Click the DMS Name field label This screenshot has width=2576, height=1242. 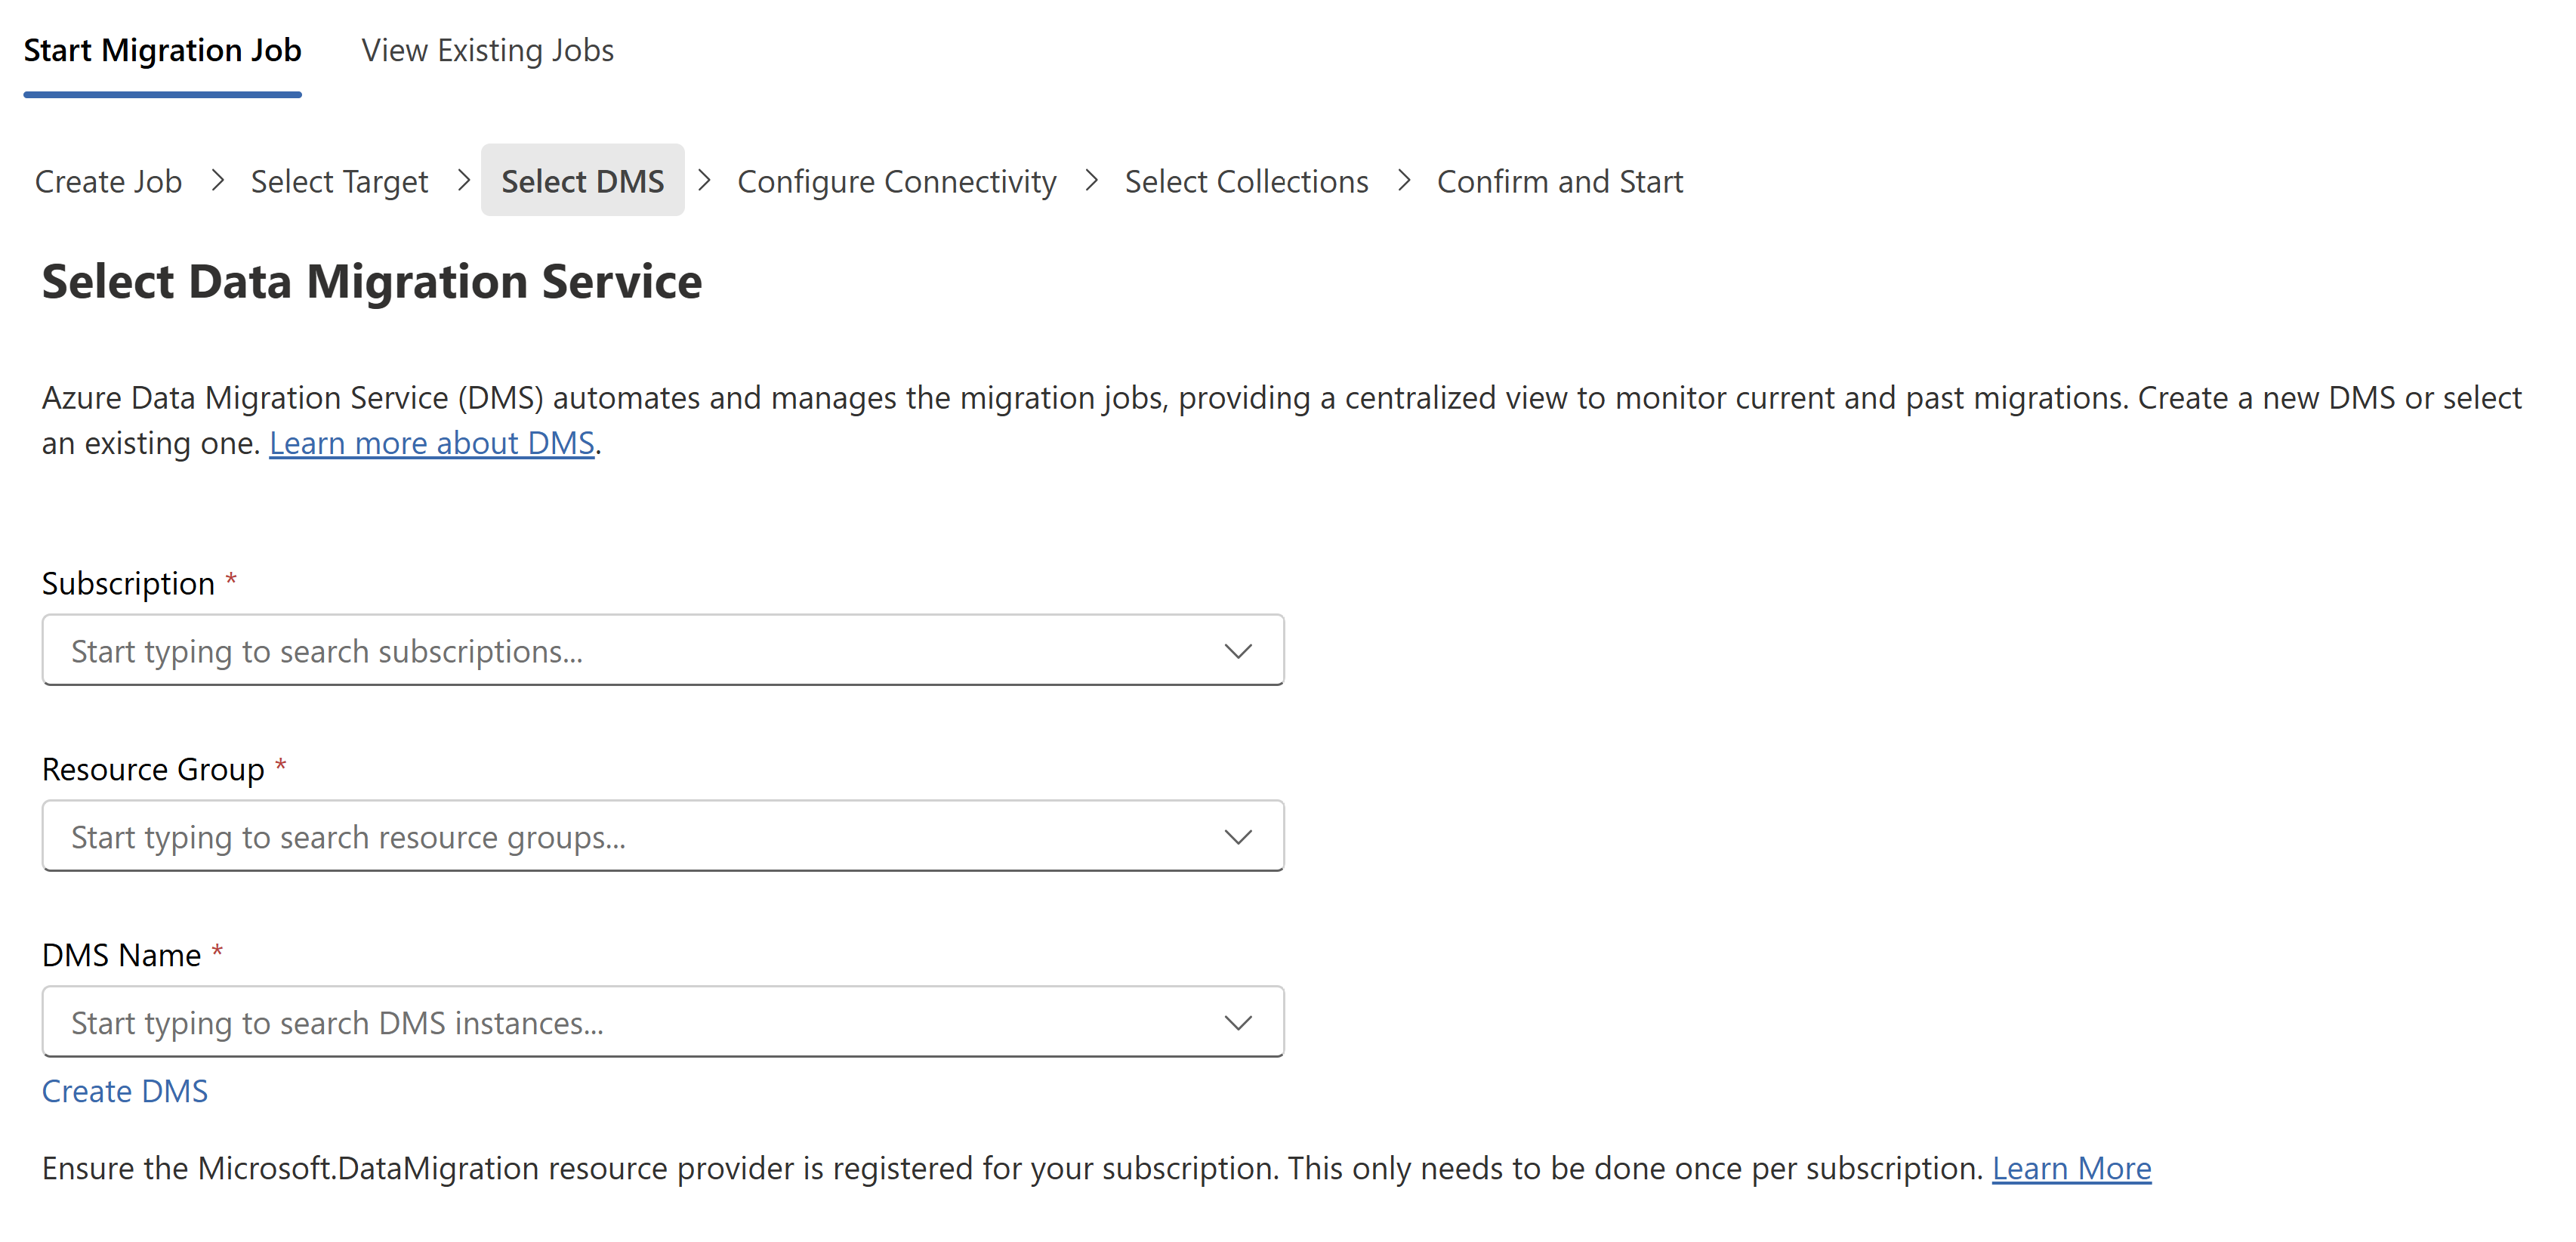121,955
